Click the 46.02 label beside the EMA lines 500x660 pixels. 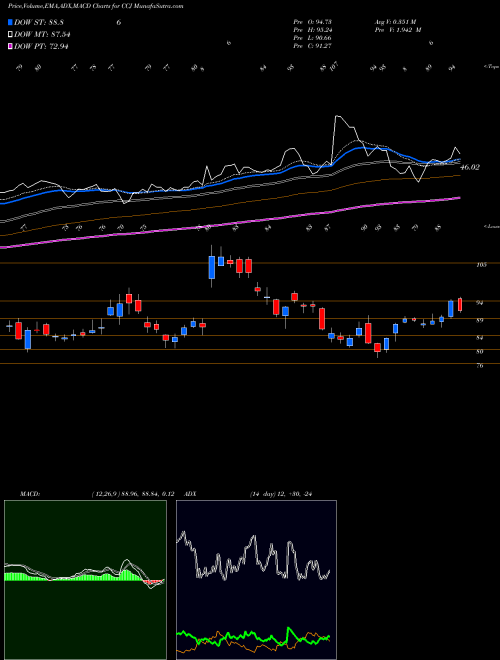click(x=470, y=168)
